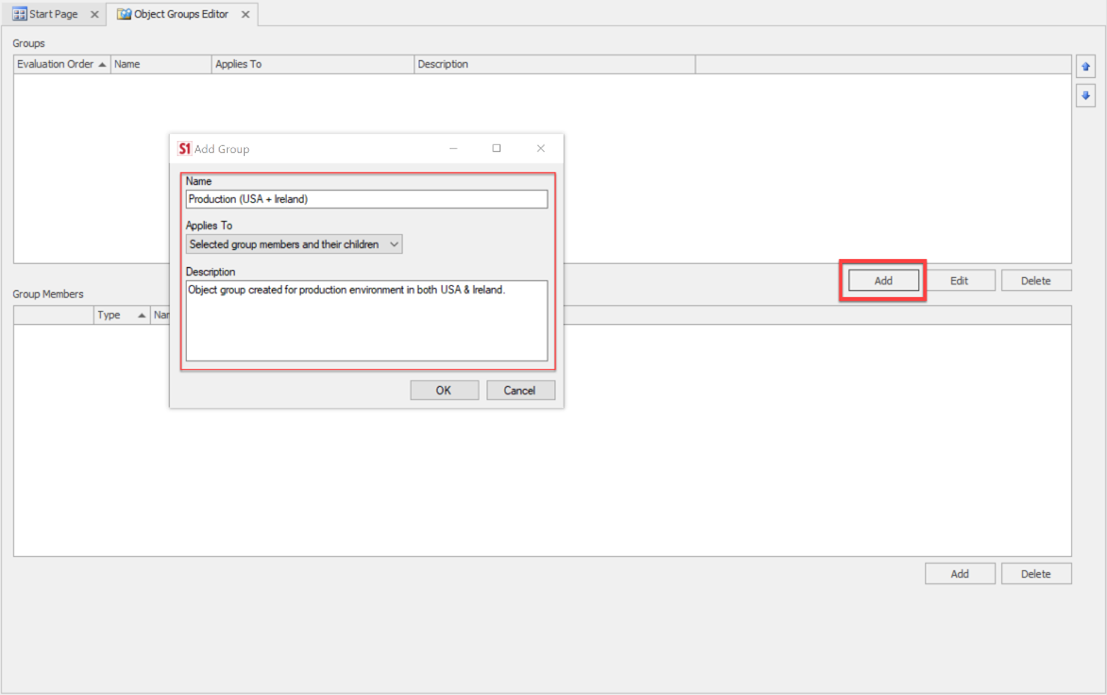Click Delete under the Groups list

[1036, 280]
